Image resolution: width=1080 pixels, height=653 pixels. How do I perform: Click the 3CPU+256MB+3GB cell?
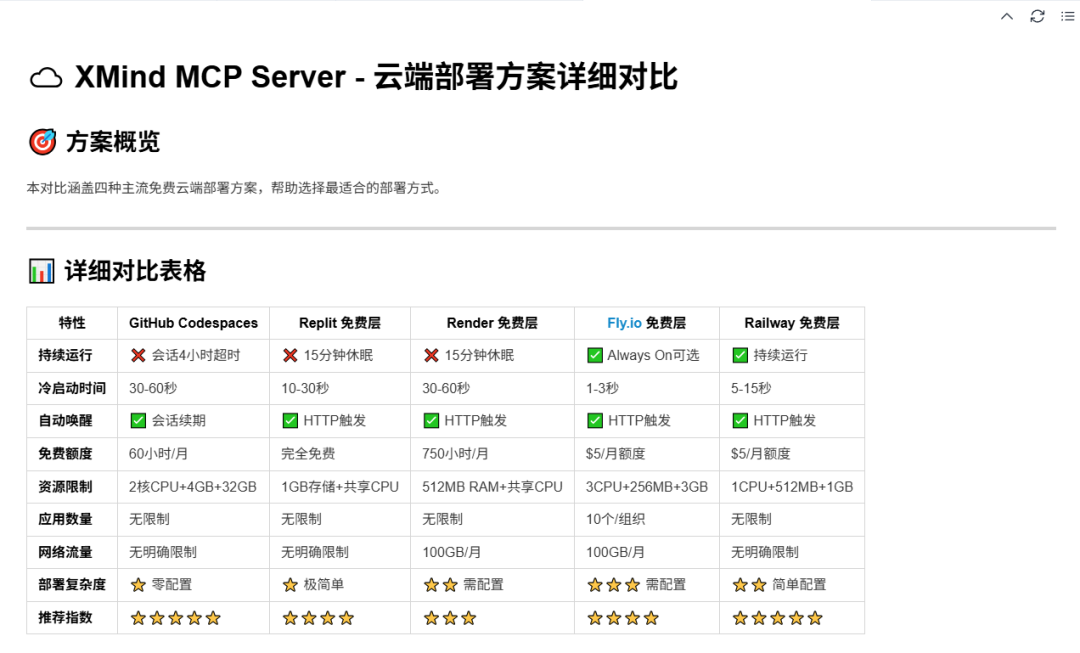(x=647, y=487)
